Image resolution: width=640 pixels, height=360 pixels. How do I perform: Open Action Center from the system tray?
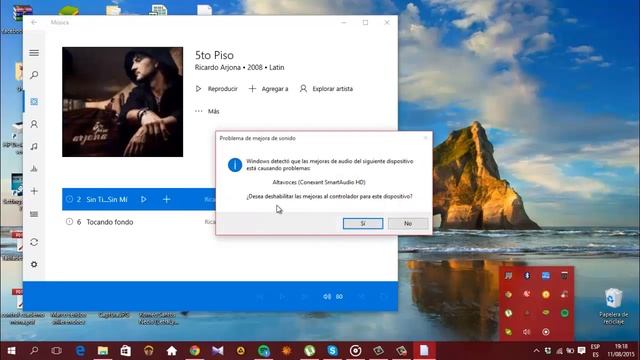pos(581,351)
